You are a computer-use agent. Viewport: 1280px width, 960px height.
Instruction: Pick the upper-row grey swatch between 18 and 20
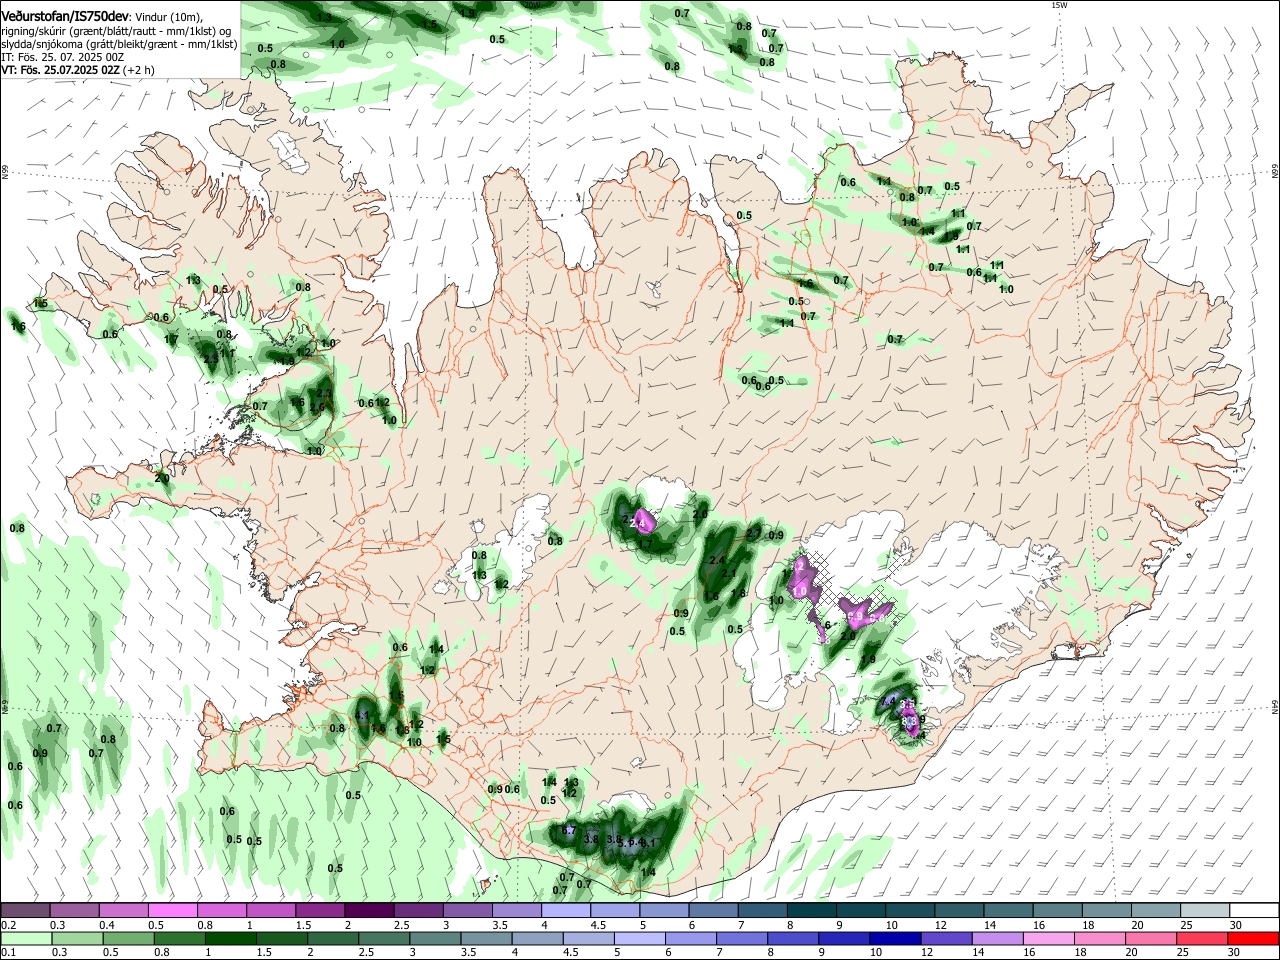pos(1106,910)
